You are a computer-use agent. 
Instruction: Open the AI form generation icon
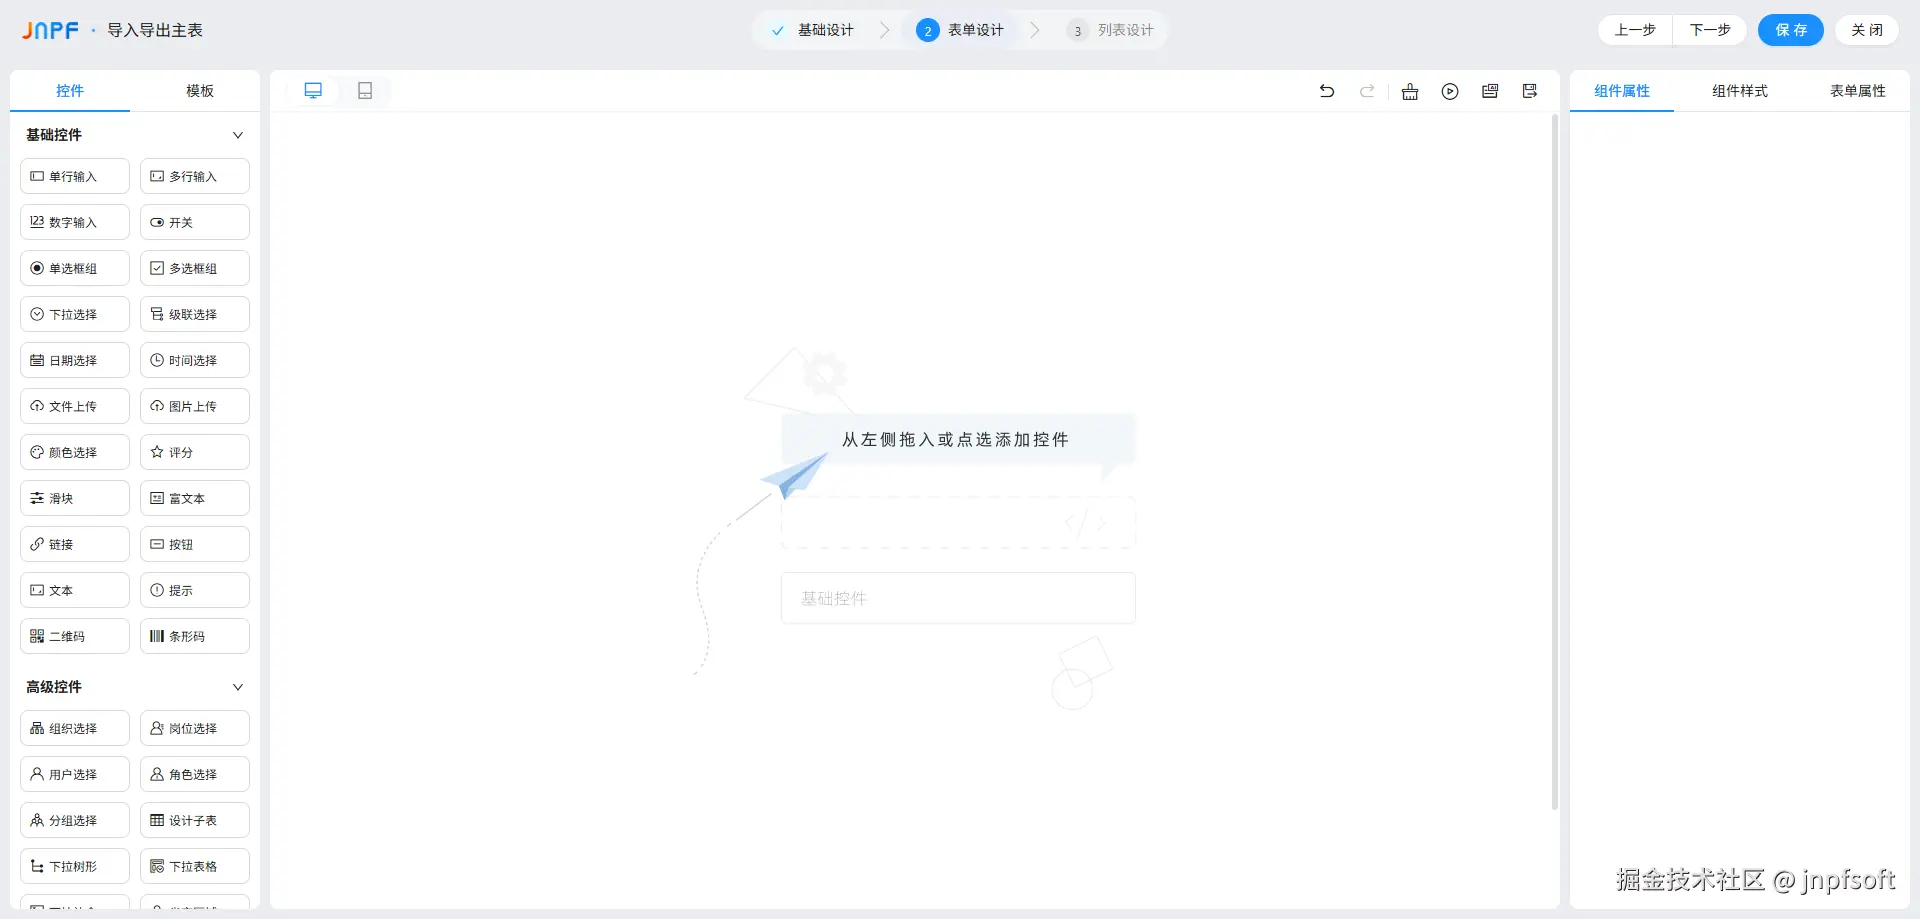tap(1490, 91)
